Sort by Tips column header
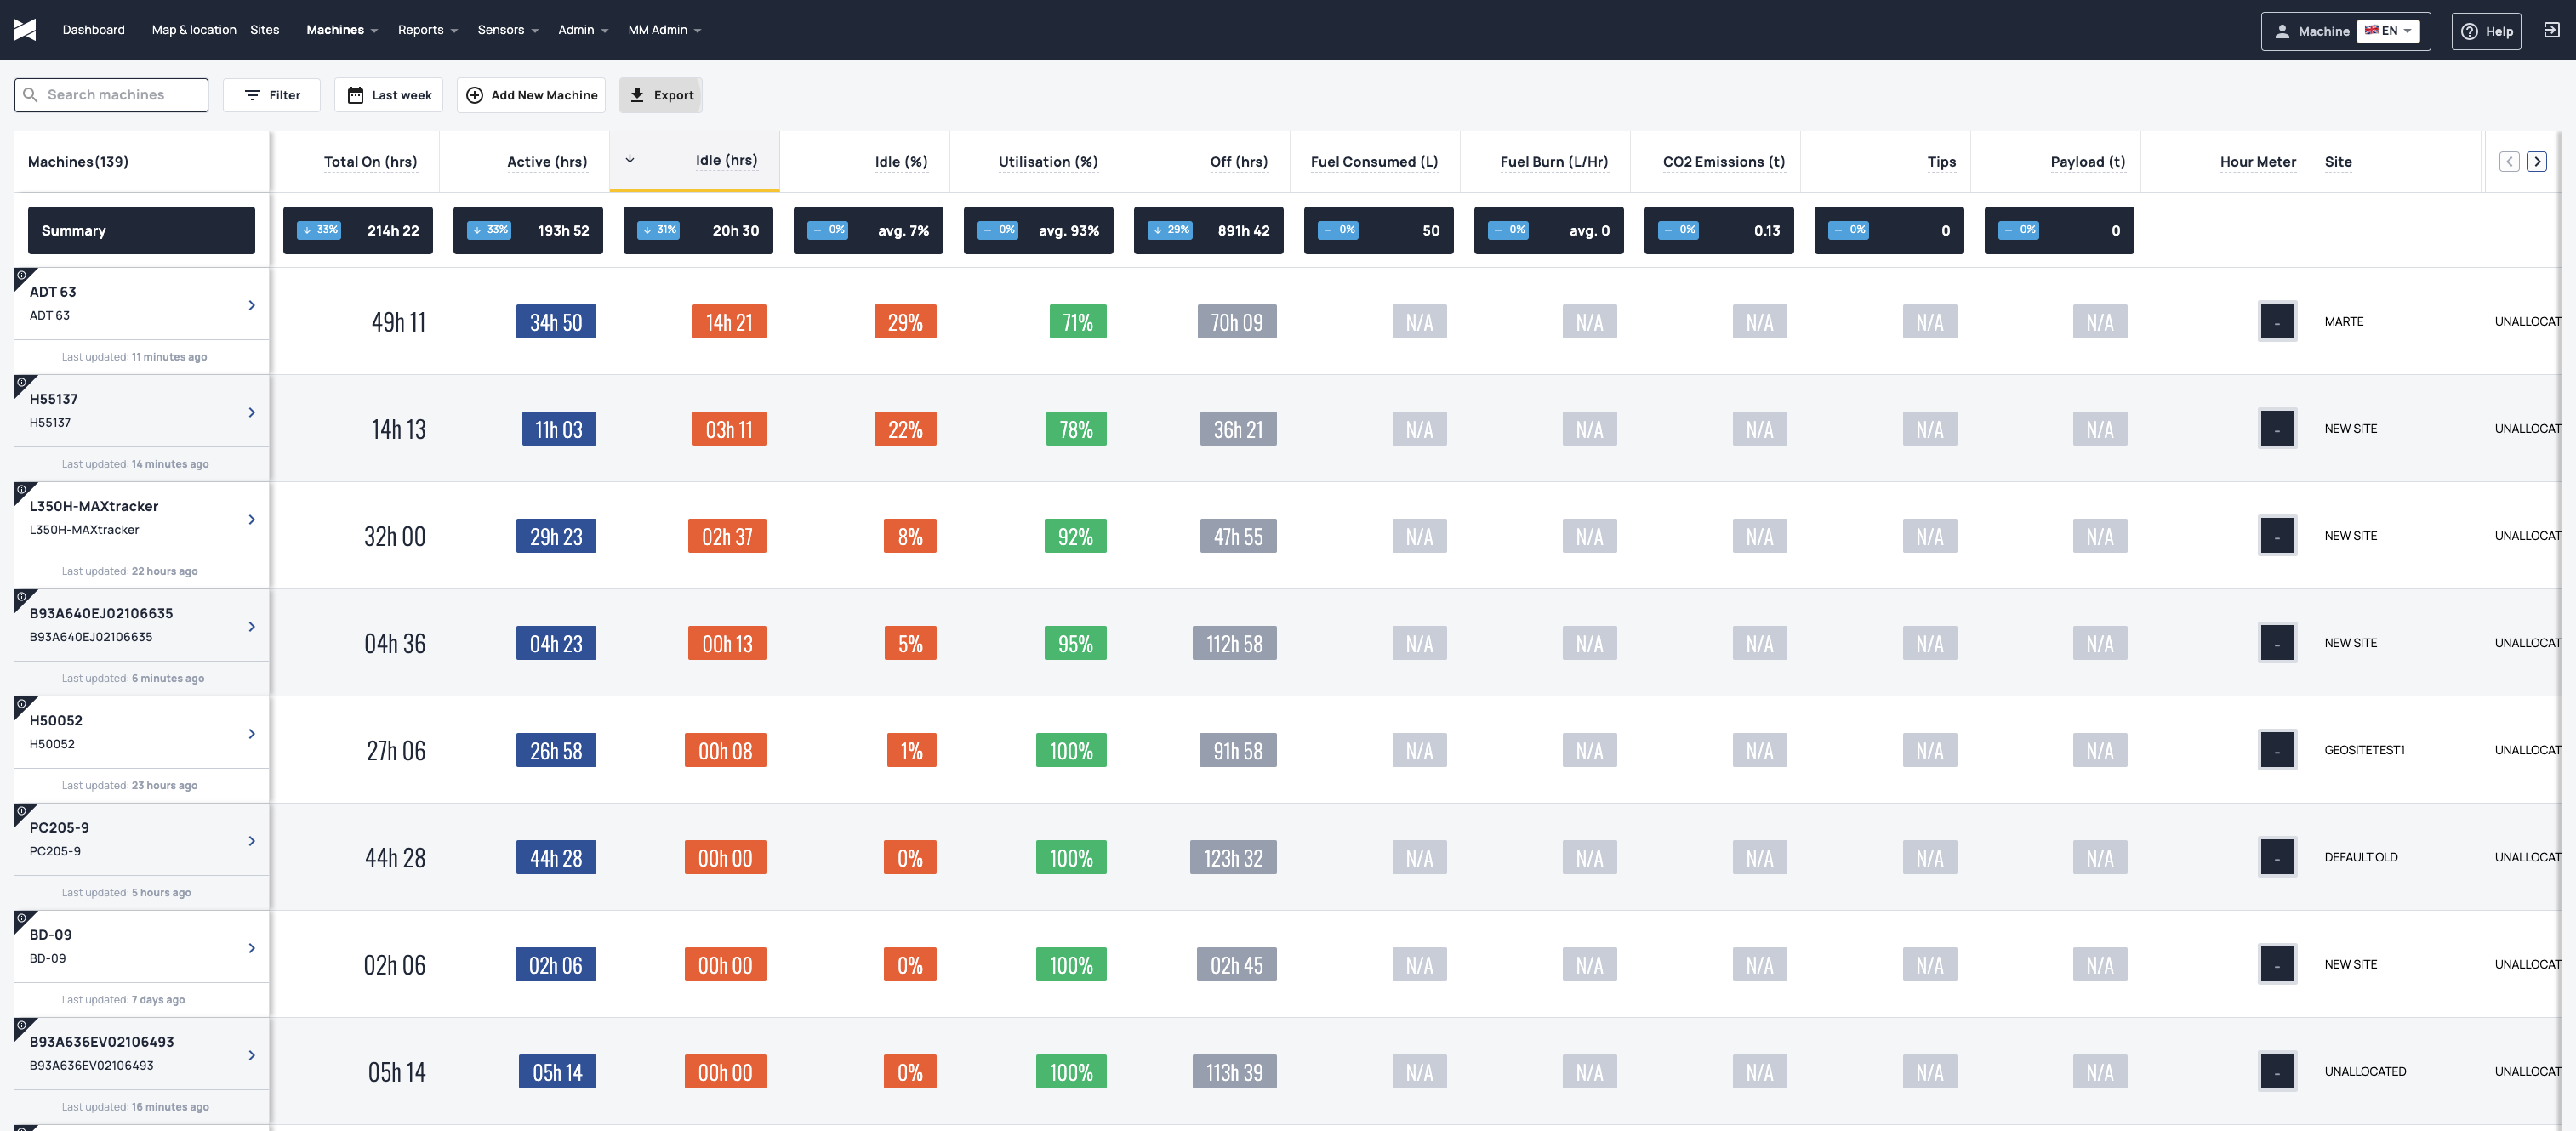The height and width of the screenshot is (1131, 2576). (1942, 161)
